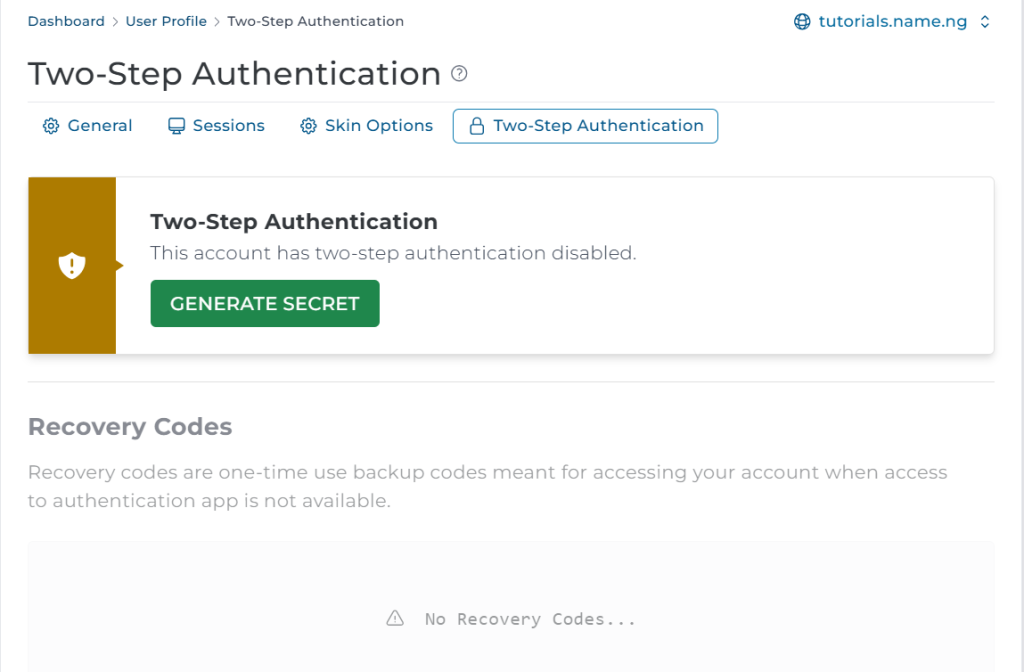Open the General tab
Viewport: 1024px width, 672px height.
[88, 126]
